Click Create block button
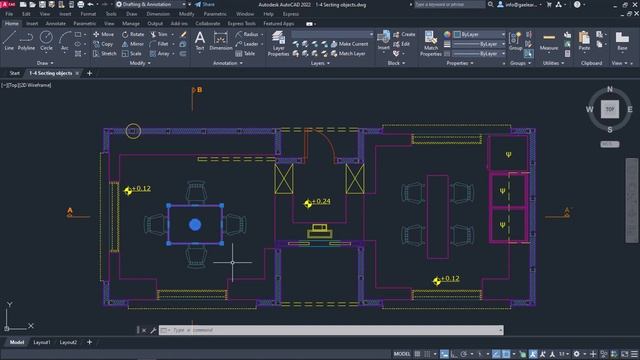Image resolution: width=640 pixels, height=360 pixels. (404, 34)
